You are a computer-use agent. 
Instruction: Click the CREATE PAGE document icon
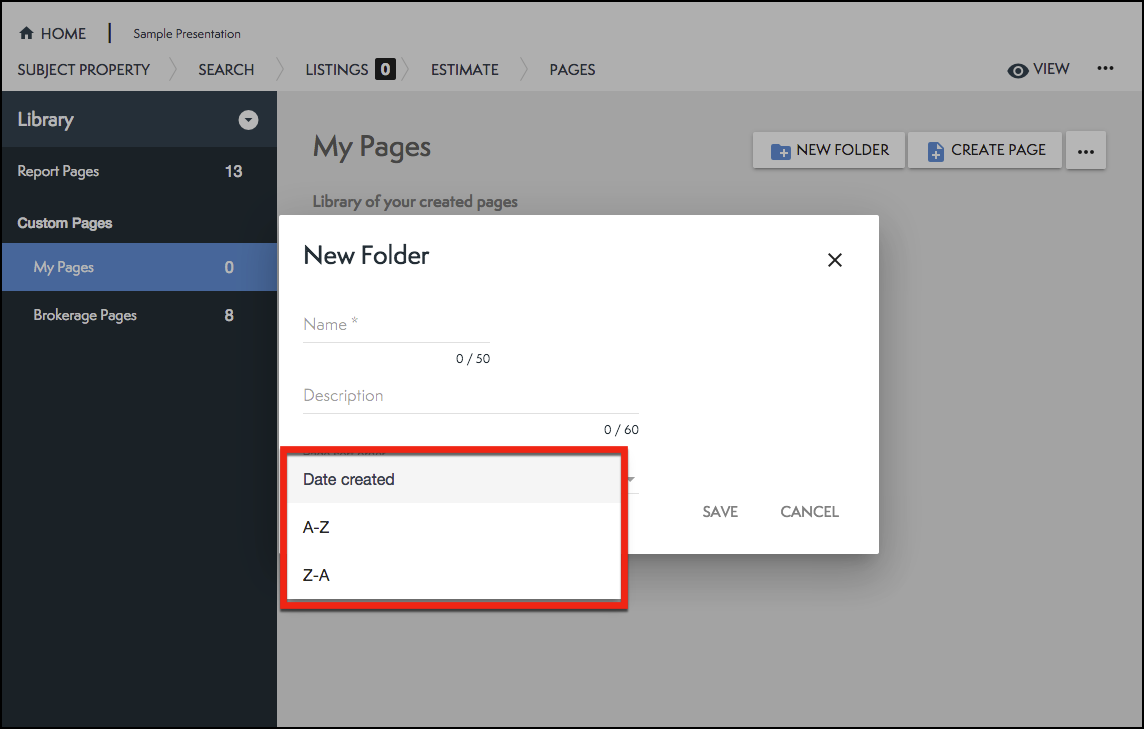pos(935,151)
